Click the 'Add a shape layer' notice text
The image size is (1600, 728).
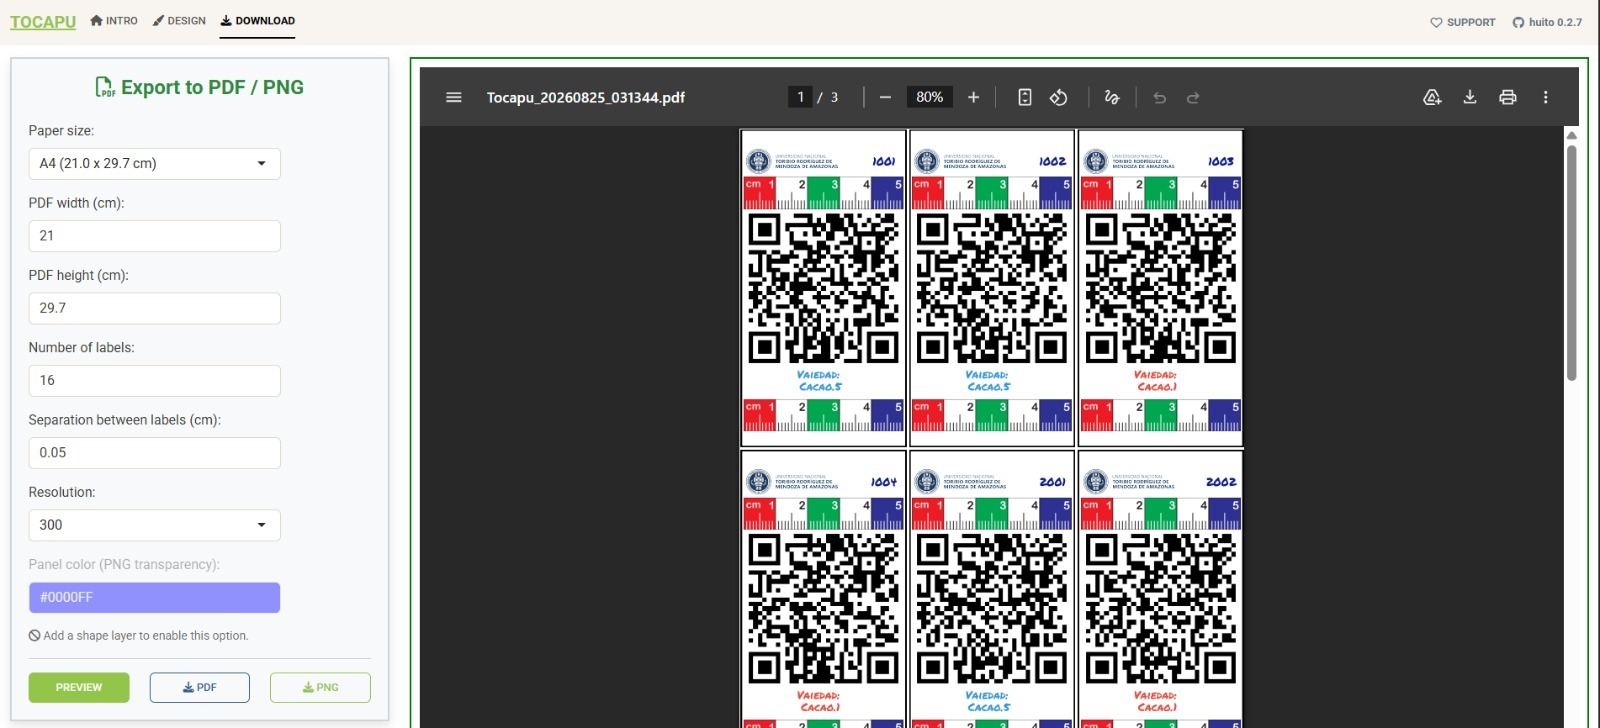click(x=139, y=636)
